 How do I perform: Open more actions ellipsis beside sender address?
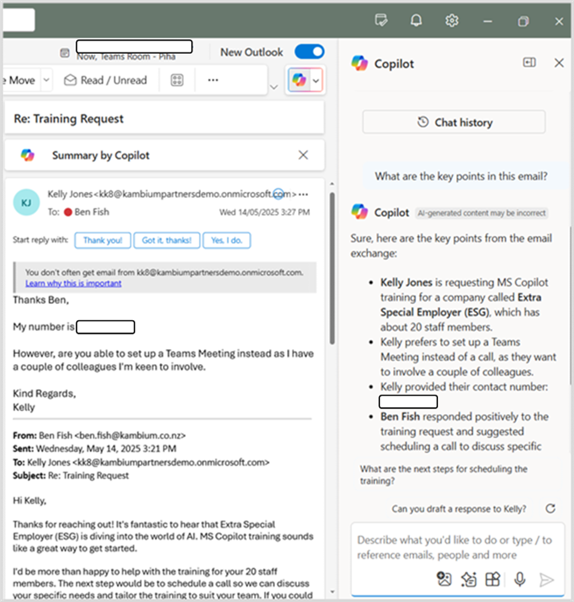303,194
